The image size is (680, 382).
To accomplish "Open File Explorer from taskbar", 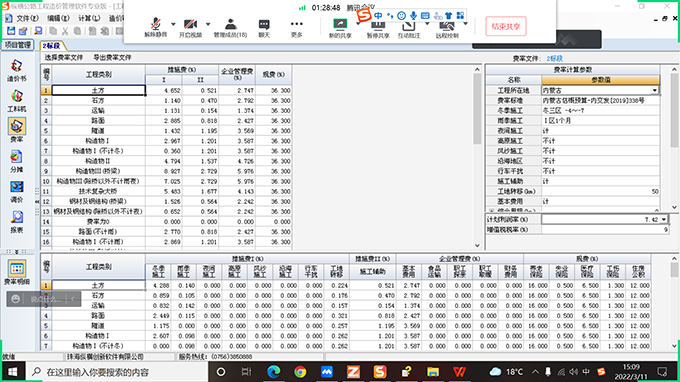I will tap(432, 372).
